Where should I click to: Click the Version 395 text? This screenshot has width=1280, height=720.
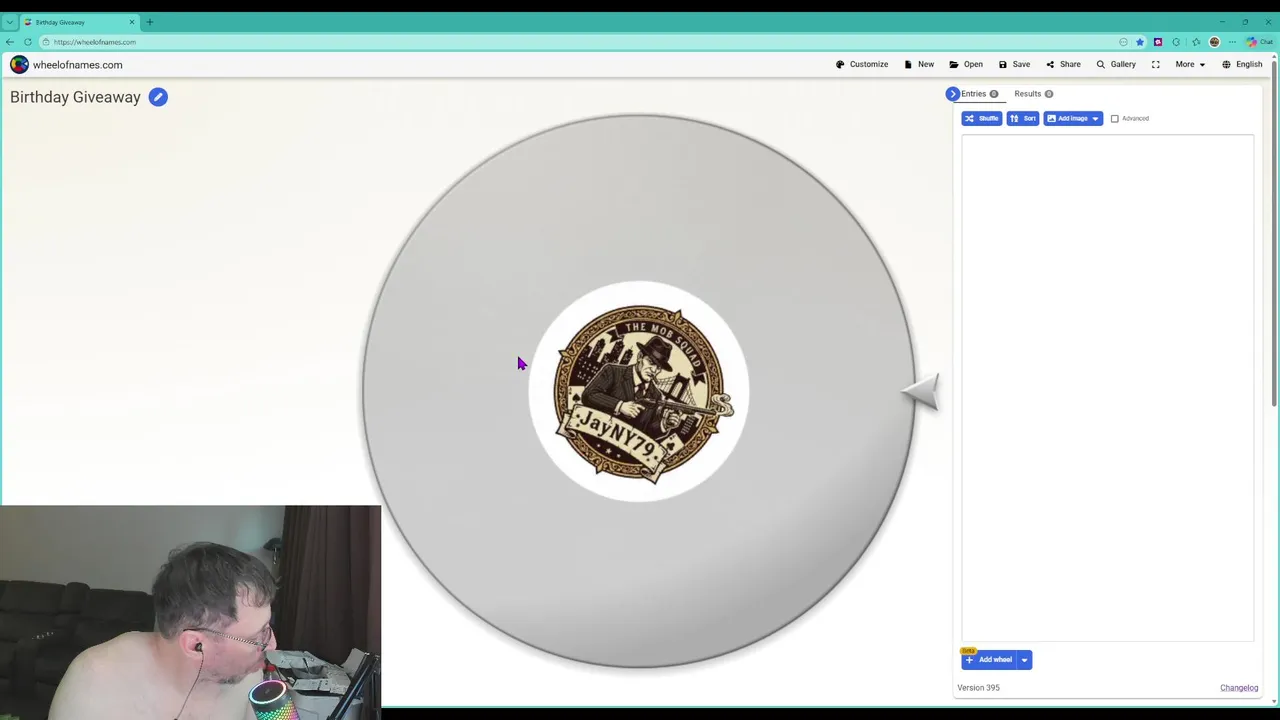click(978, 688)
